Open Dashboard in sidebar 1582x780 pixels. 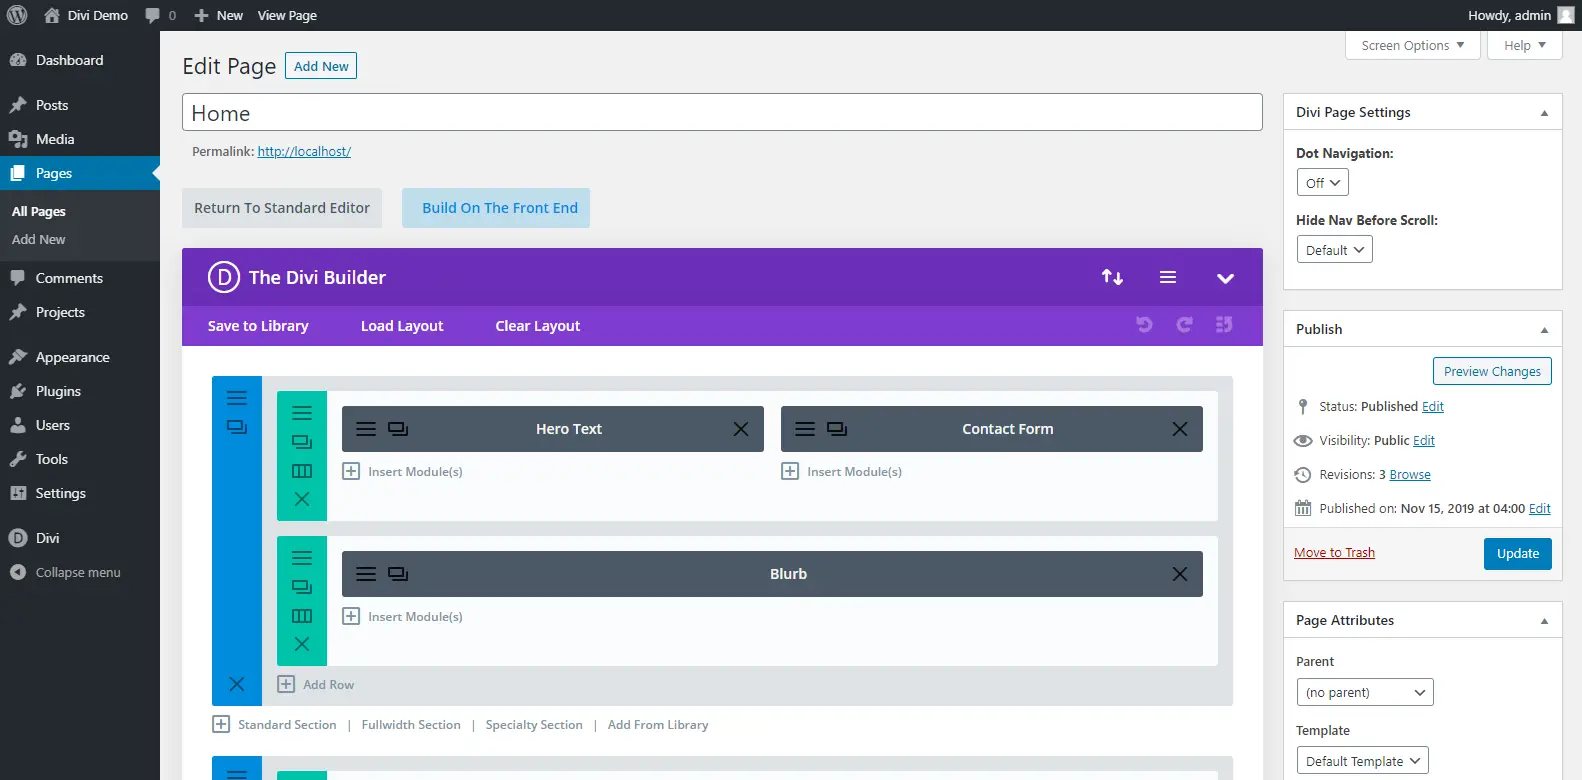tap(80, 60)
